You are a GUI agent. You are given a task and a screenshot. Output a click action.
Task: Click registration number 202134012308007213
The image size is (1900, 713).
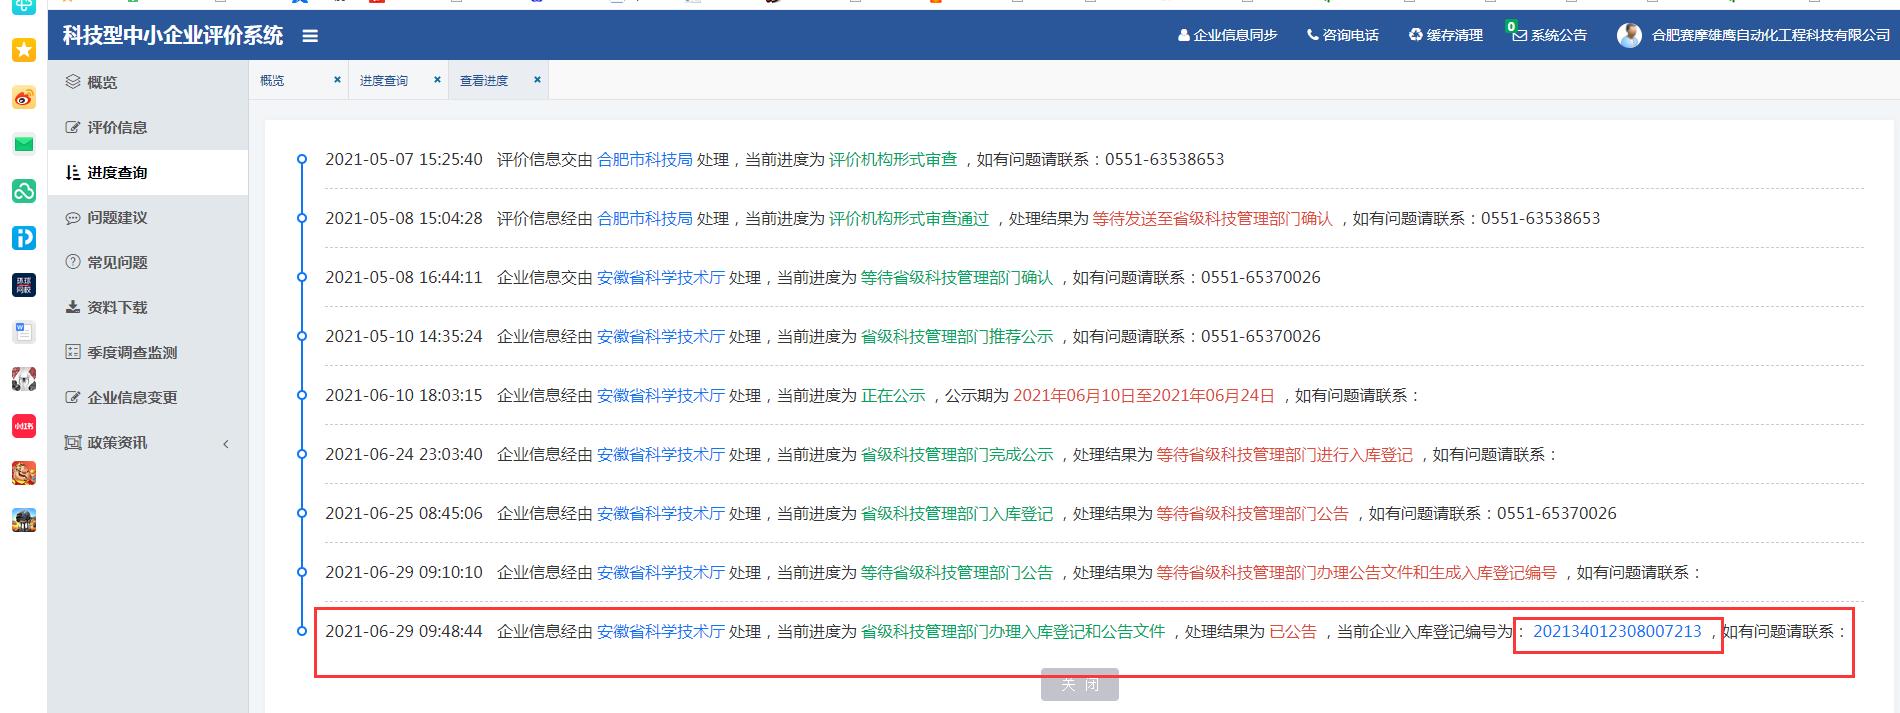tap(1617, 631)
